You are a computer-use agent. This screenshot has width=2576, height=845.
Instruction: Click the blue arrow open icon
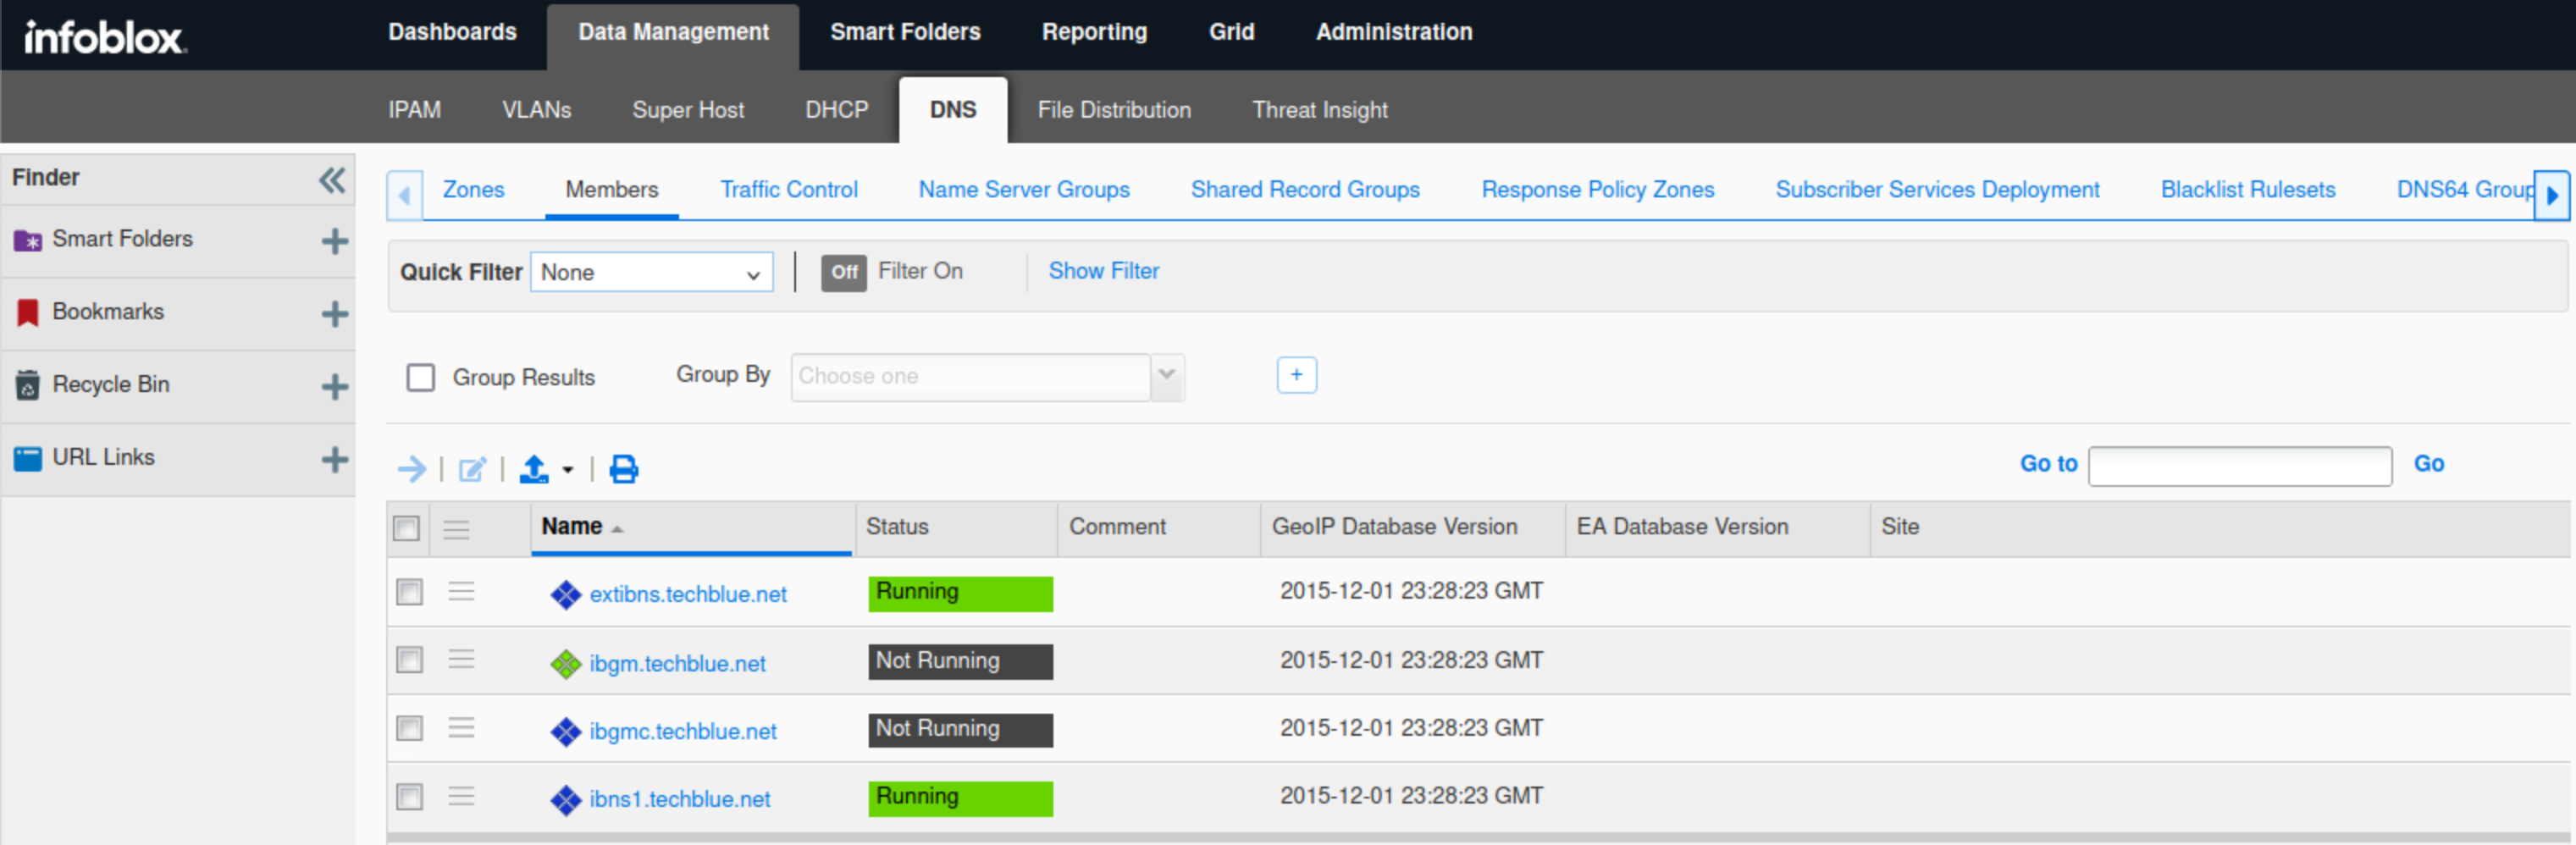pos(411,469)
